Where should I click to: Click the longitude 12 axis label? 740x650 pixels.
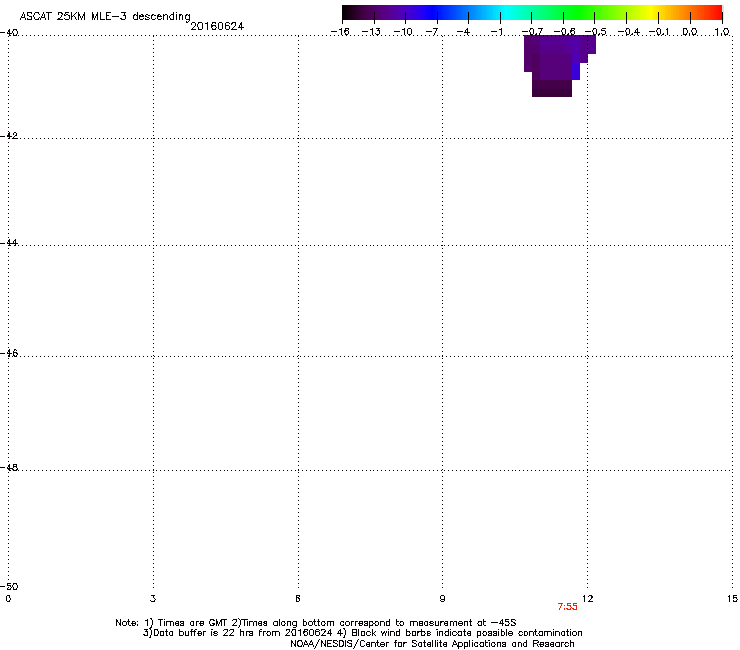click(x=587, y=599)
